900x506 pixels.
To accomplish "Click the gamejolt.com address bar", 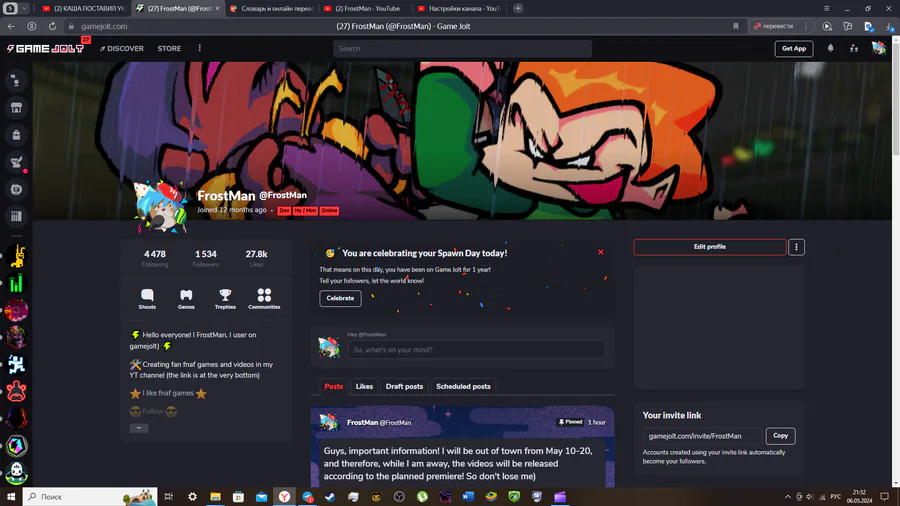I will [x=104, y=26].
